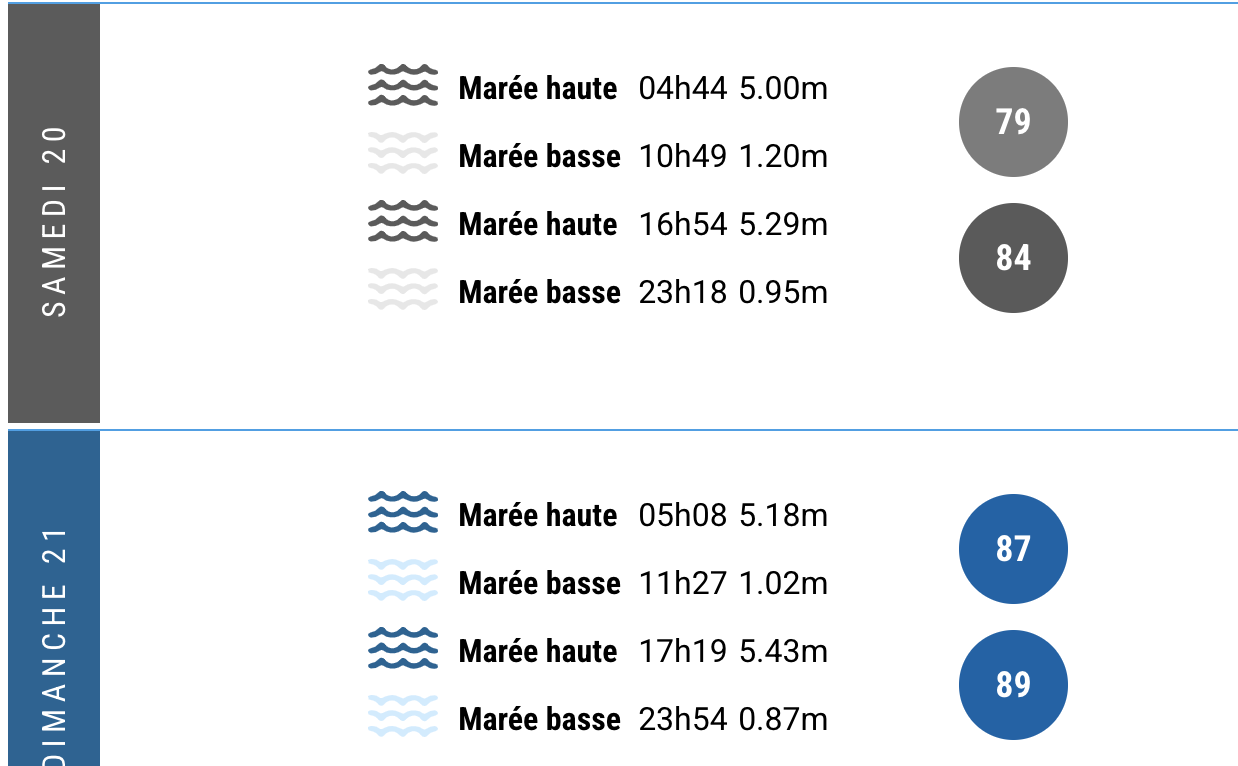1238x766 pixels.
Task: Click Sunday's 17h19 high tide wave icon
Action: pos(403,649)
